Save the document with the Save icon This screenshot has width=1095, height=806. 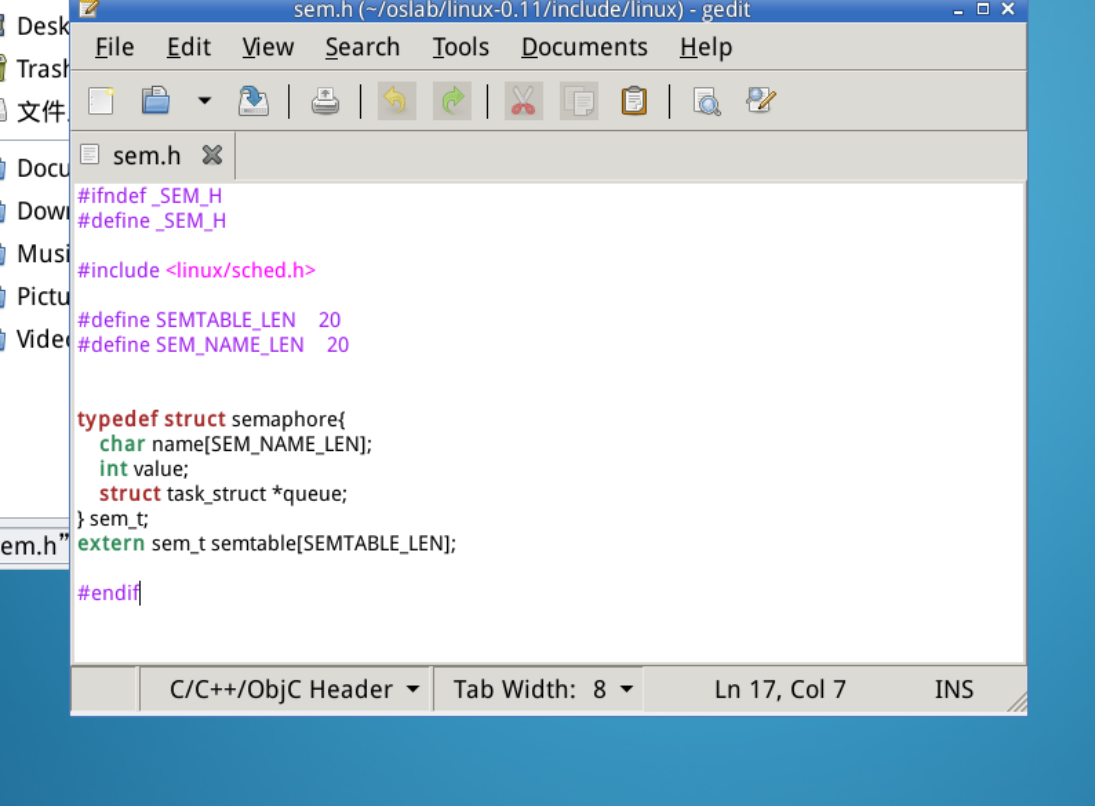point(253,101)
